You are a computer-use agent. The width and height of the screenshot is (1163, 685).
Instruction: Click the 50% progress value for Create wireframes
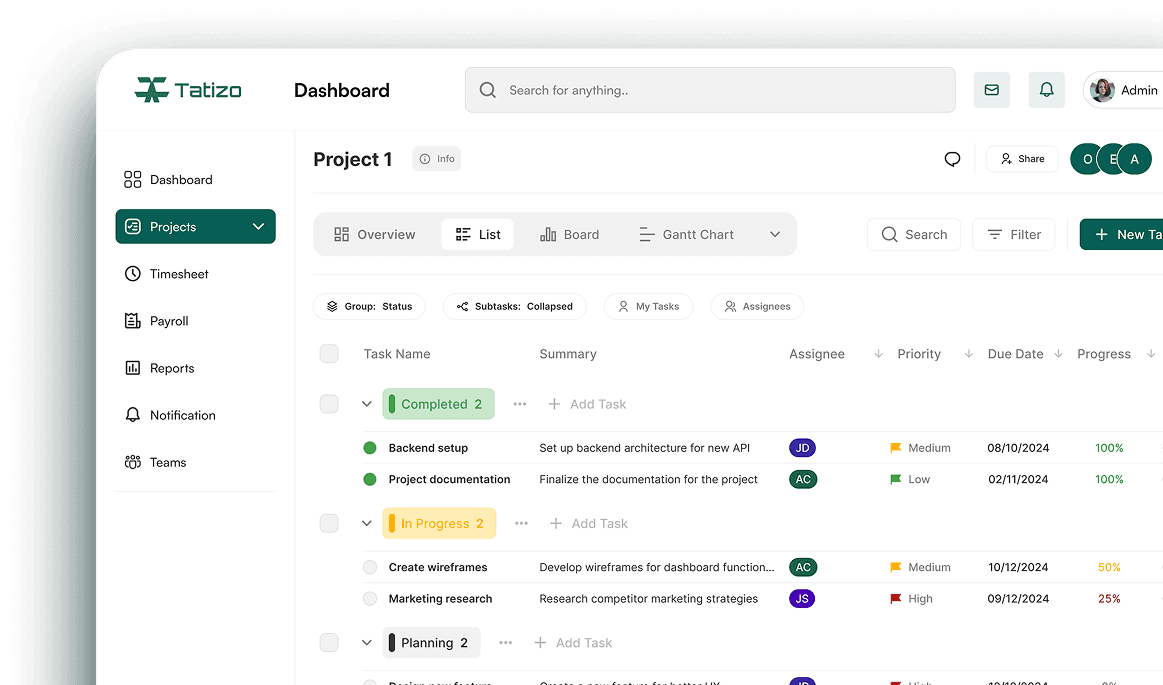1109,567
